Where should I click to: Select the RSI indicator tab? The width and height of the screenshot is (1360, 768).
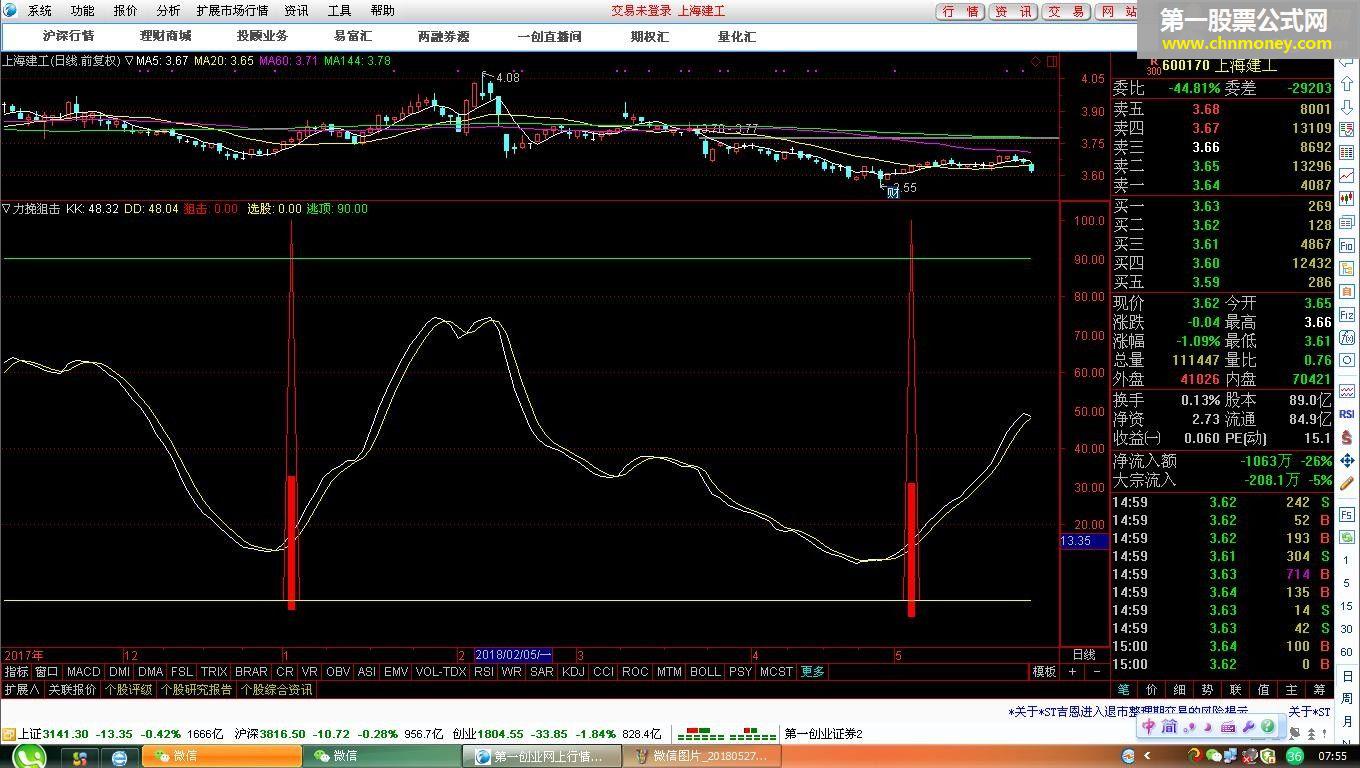point(484,672)
